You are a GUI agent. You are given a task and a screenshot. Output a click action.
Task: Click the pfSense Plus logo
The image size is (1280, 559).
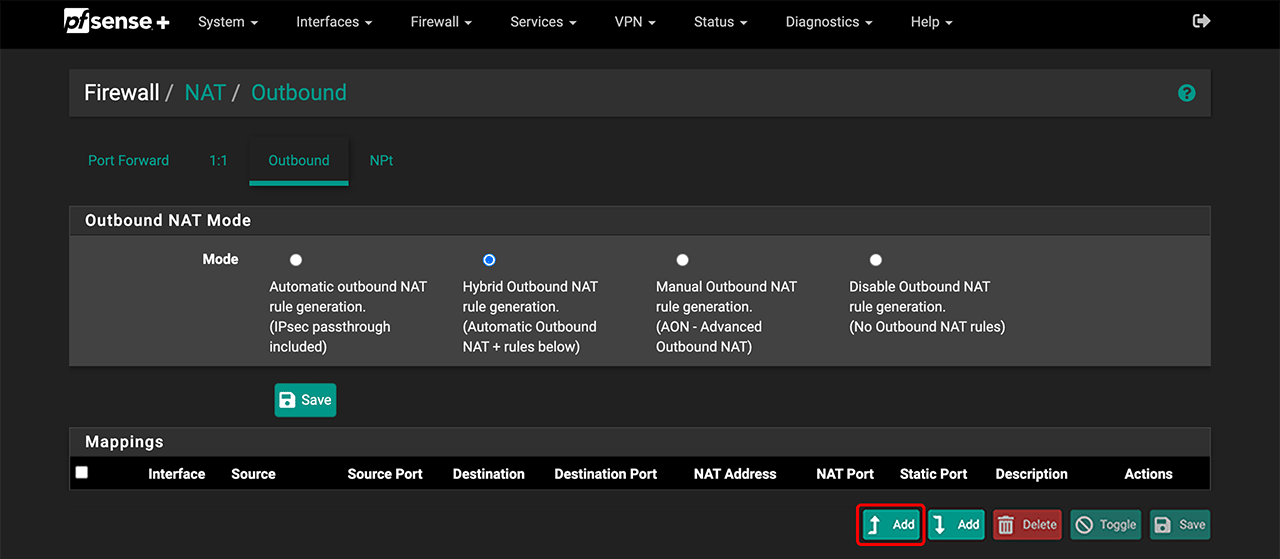click(117, 21)
